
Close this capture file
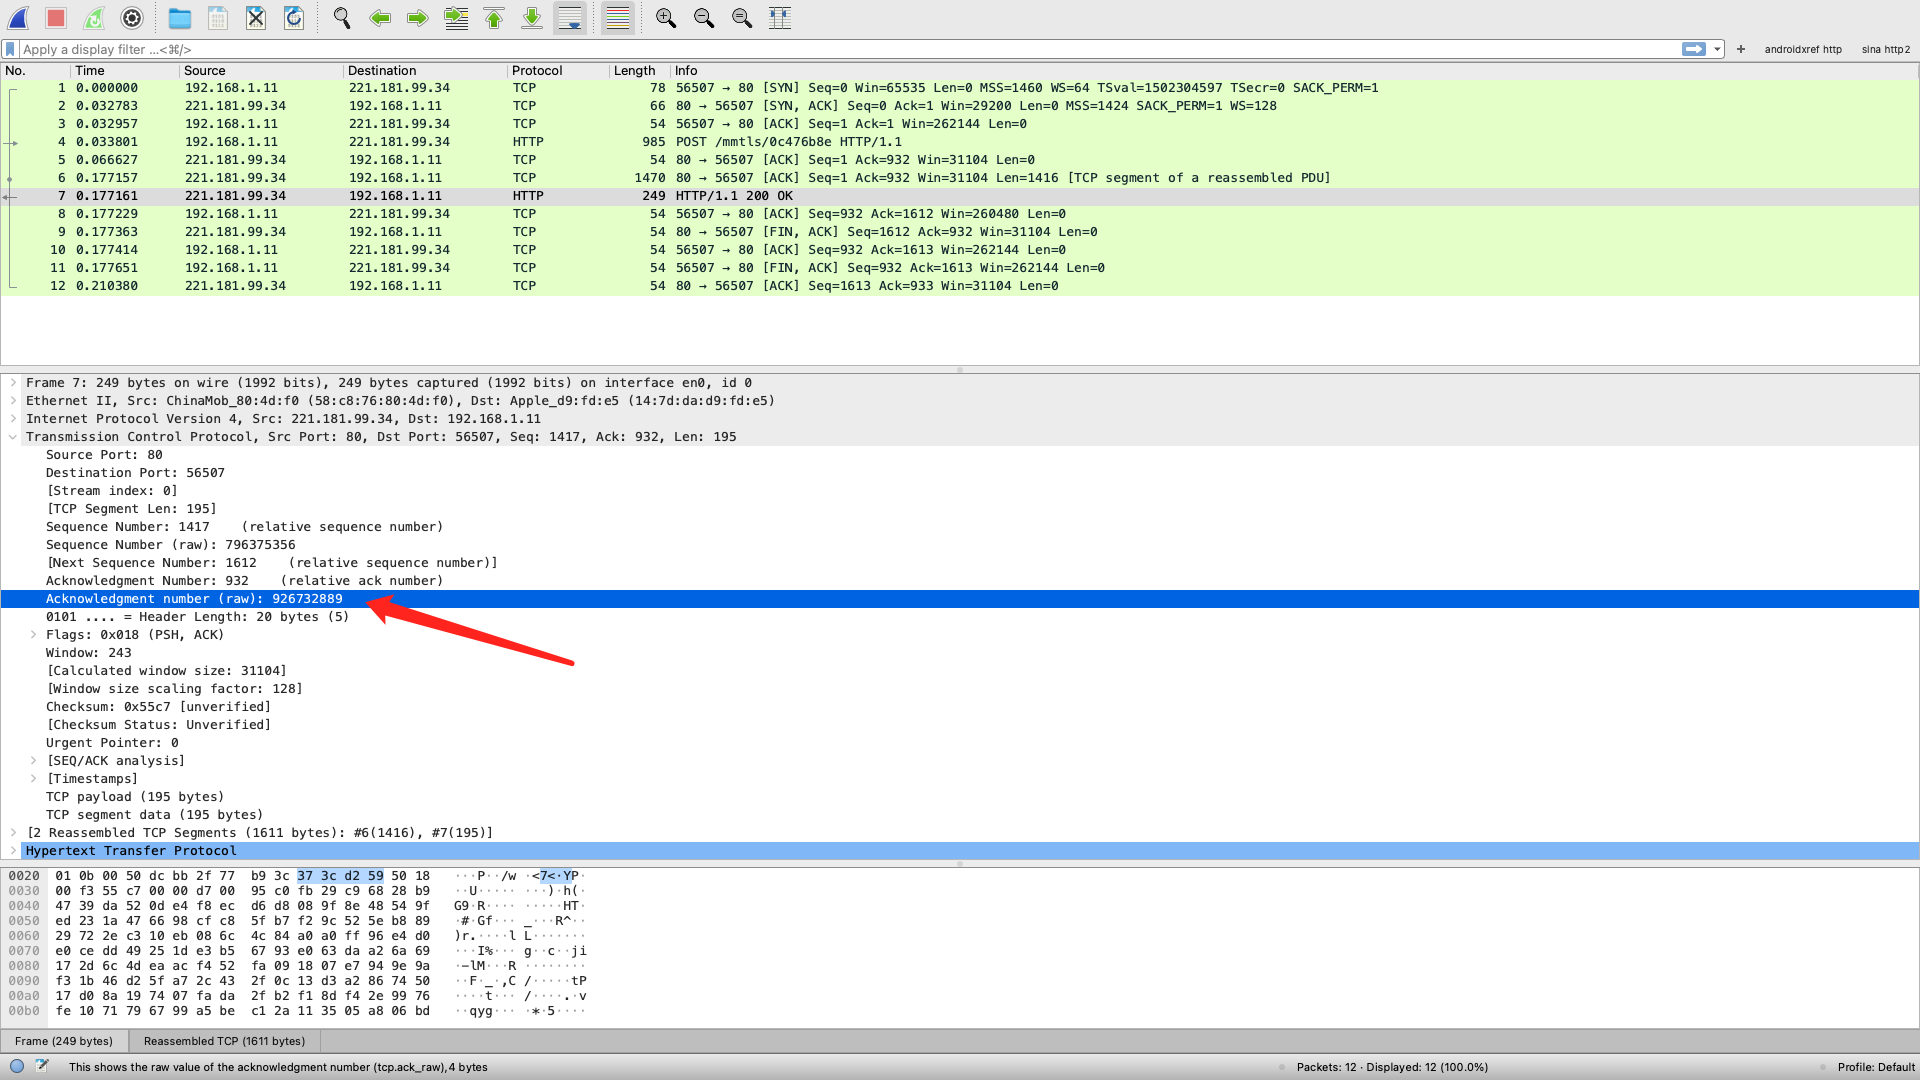click(x=256, y=18)
